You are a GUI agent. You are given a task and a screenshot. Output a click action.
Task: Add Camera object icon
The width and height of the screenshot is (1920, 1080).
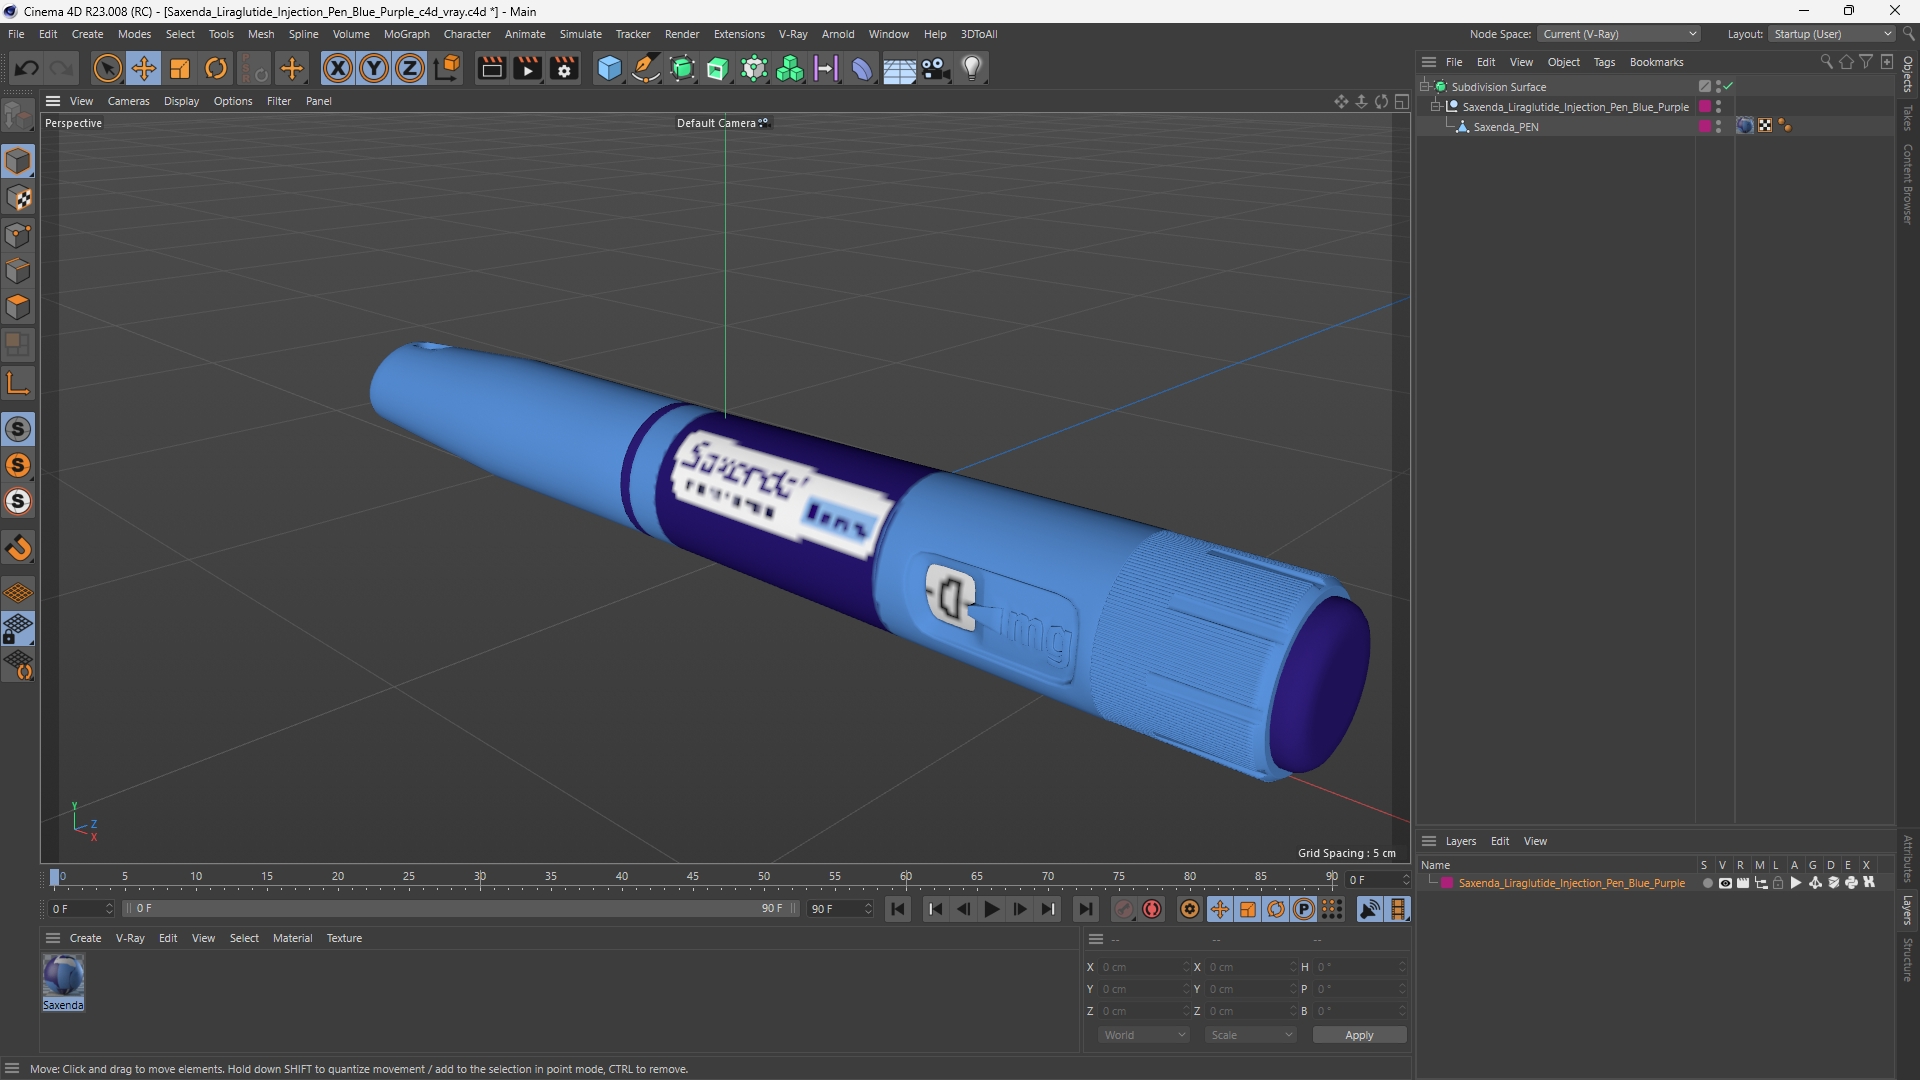pyautogui.click(x=935, y=68)
